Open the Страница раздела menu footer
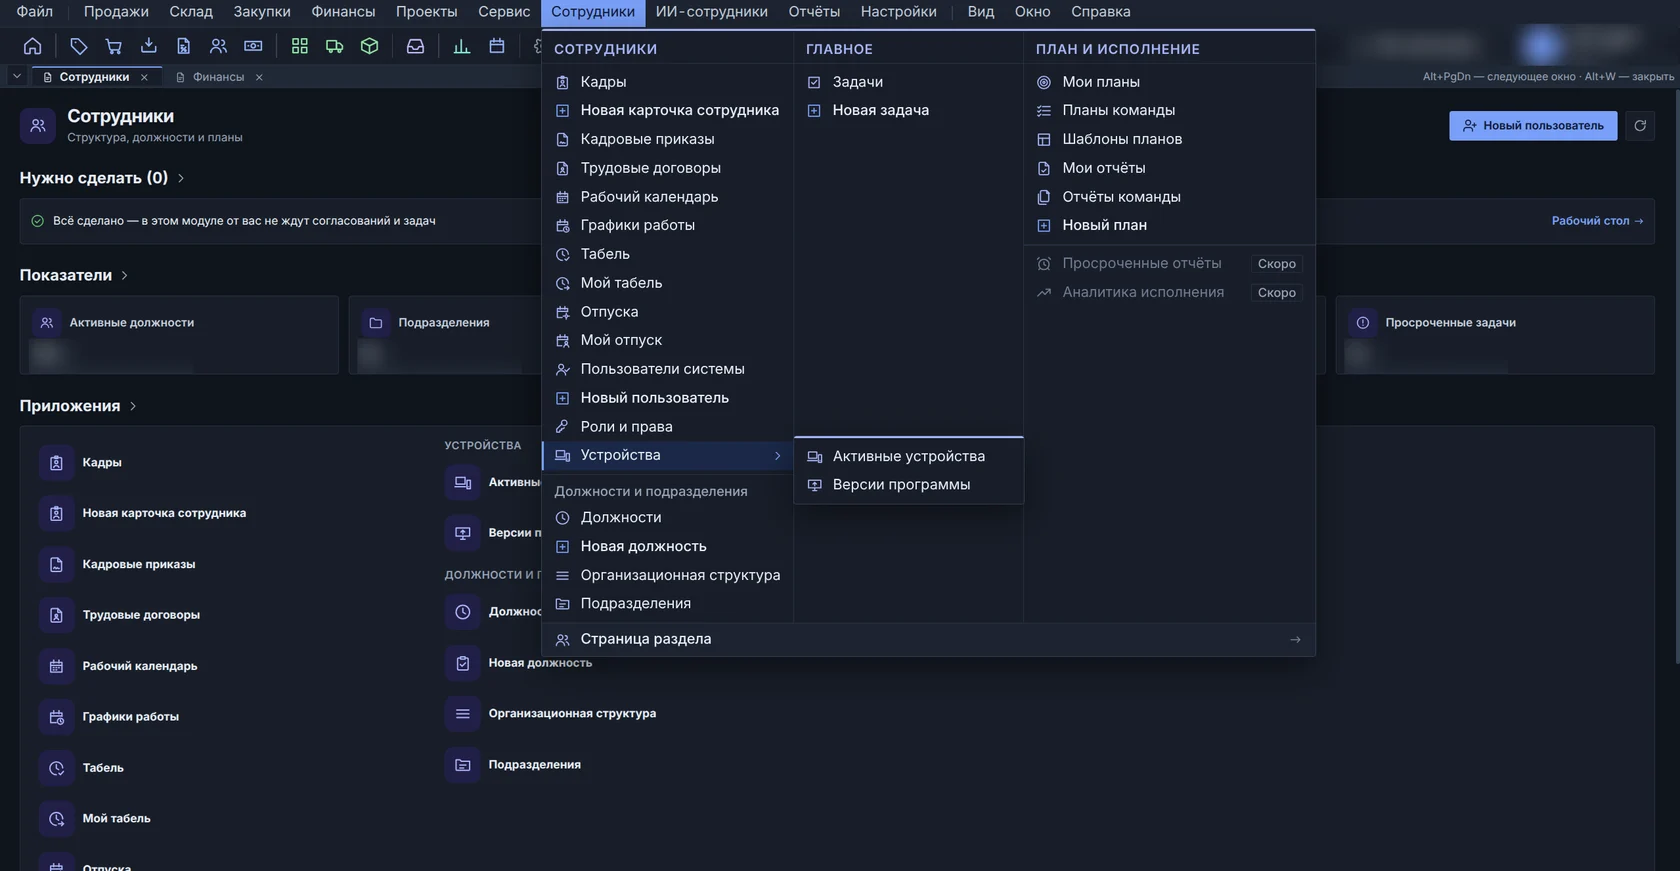1680x871 pixels. pyautogui.click(x=928, y=639)
